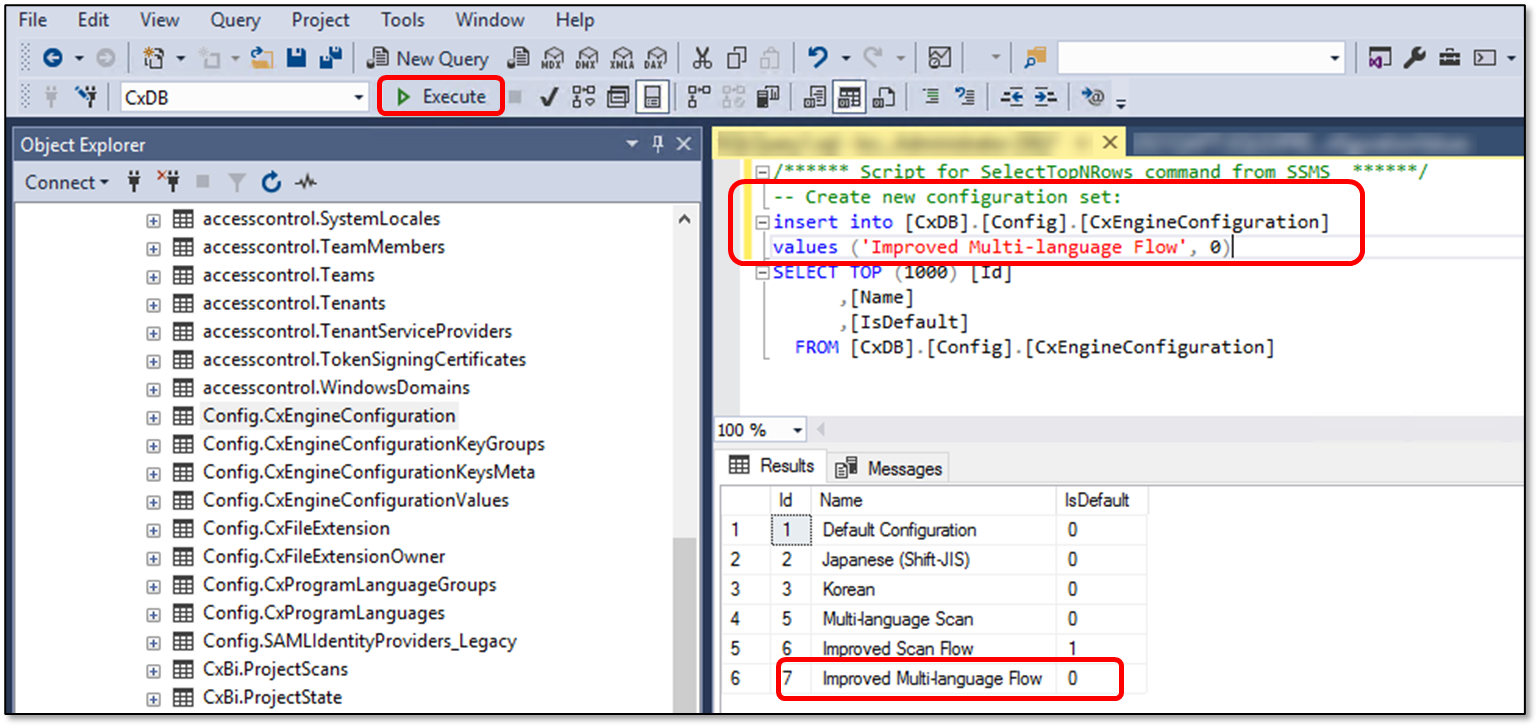The height and width of the screenshot is (728, 1539).
Task: Click the Decrease Indent icon
Action: point(1012,97)
